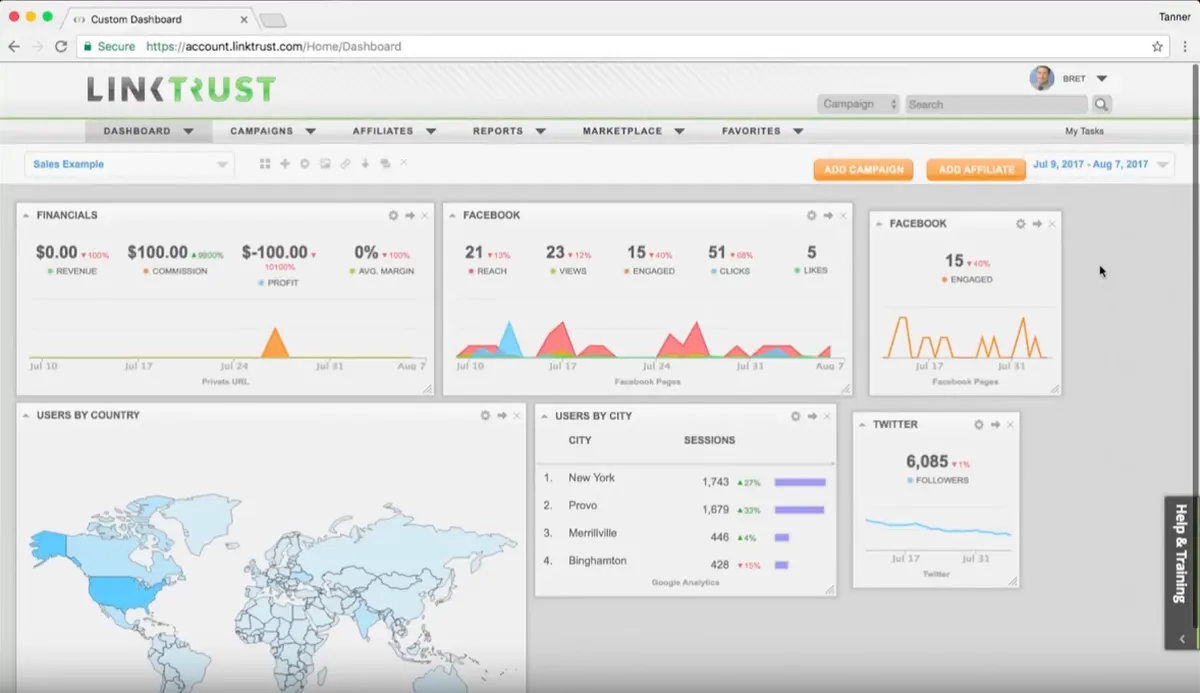Click the Provo city row
The height and width of the screenshot is (693, 1200).
pyautogui.click(x=685, y=508)
